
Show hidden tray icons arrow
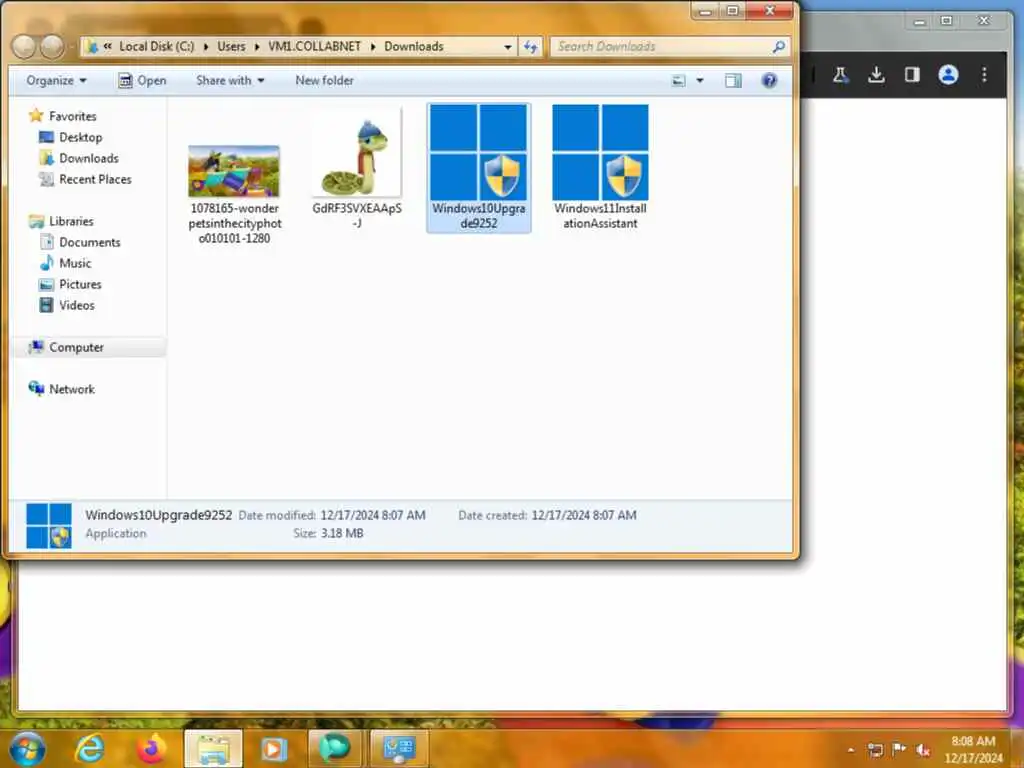[x=850, y=750]
